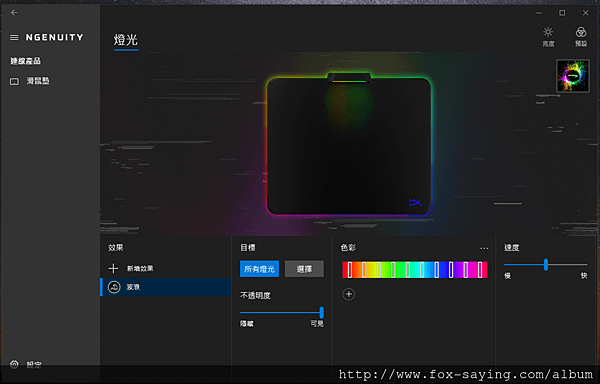The width and height of the screenshot is (600, 384).
Task: Click the 慢 end of speed slider
Action: click(x=508, y=276)
